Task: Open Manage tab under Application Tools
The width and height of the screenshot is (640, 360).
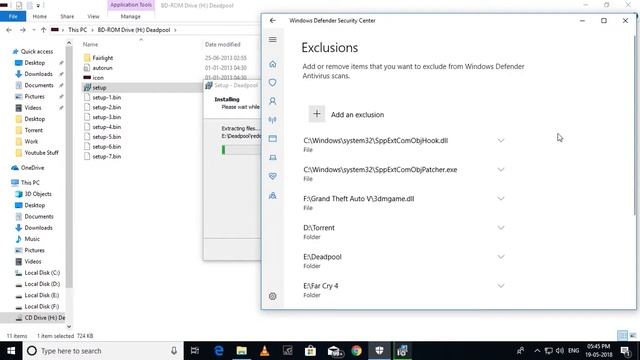Action: pos(131,16)
